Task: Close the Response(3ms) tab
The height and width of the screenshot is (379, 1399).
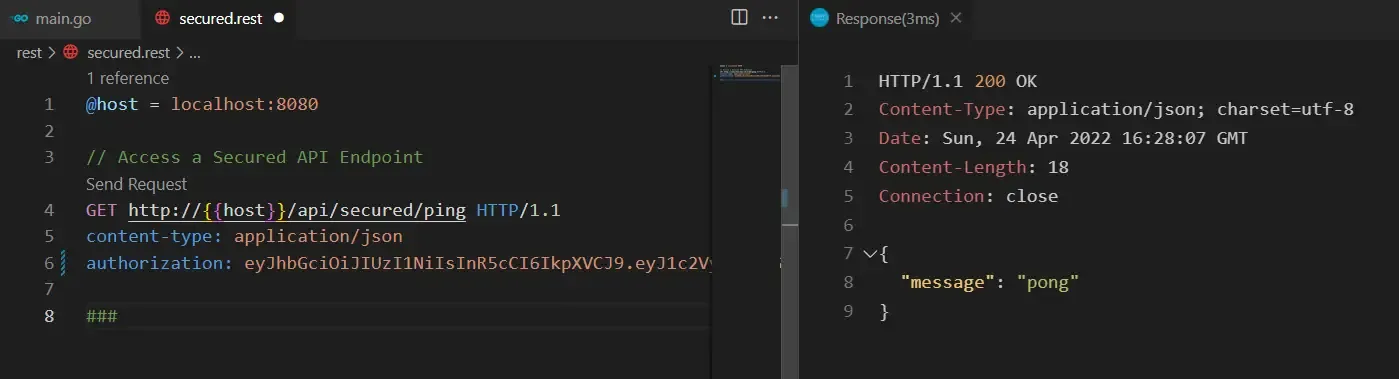Action: (x=955, y=18)
